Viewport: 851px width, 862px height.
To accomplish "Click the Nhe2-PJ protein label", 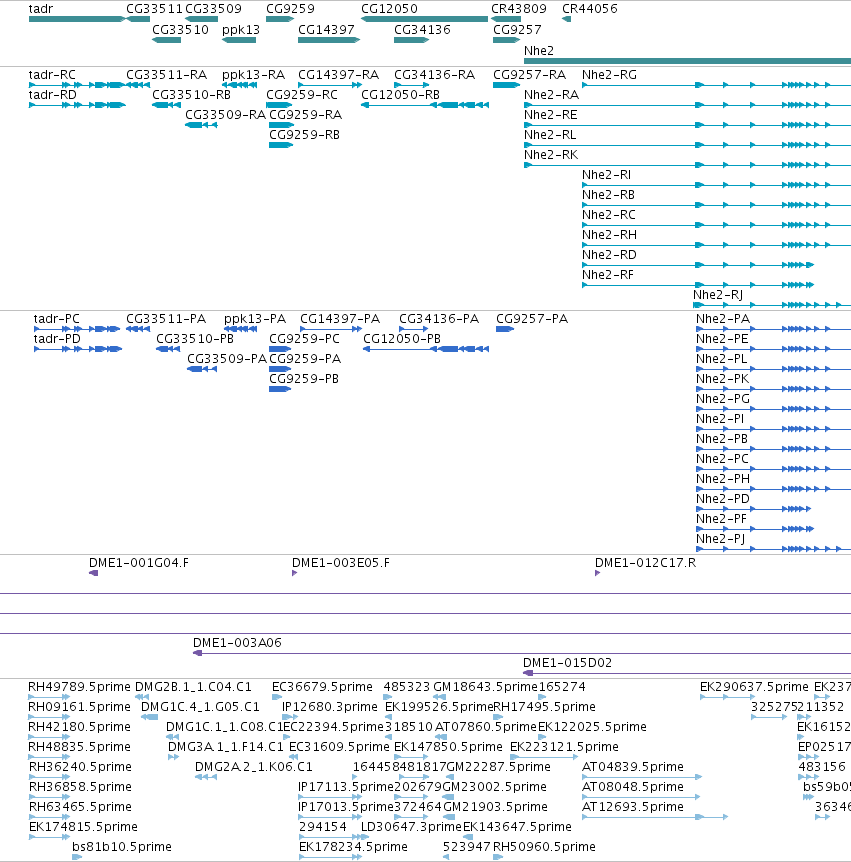I will click(x=721, y=539).
